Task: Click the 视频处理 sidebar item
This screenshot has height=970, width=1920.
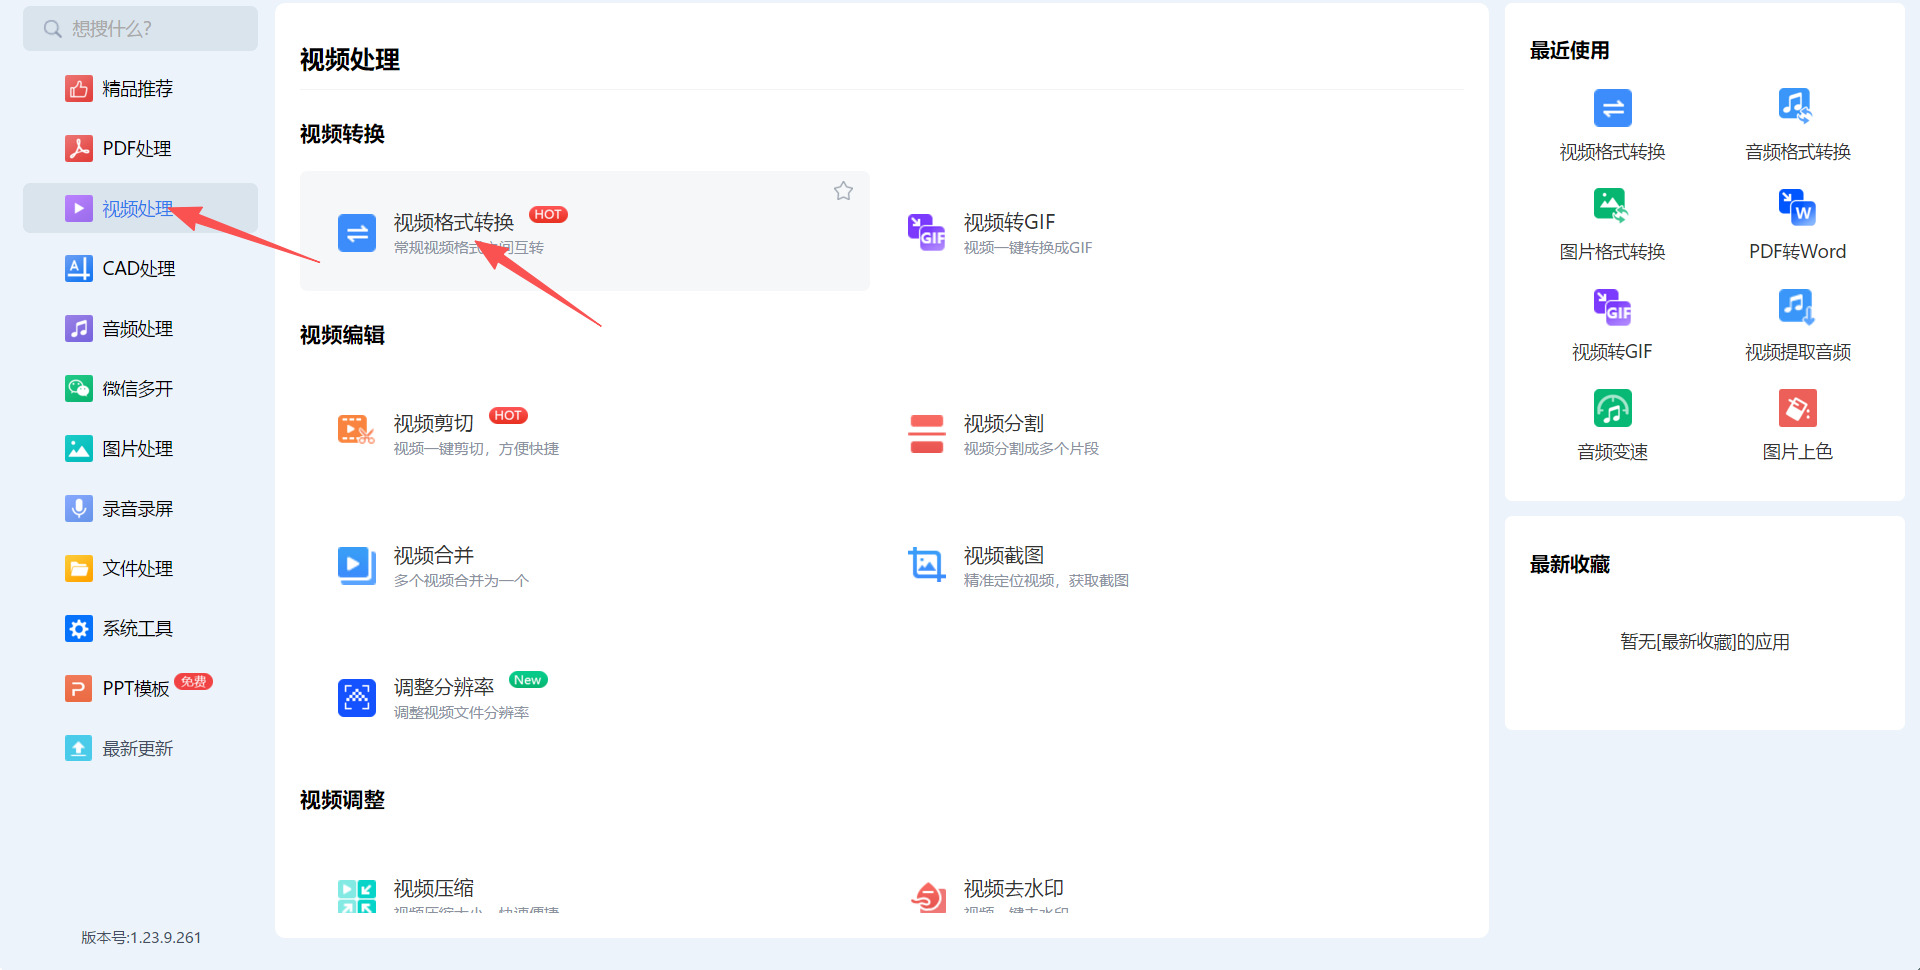Action: click(140, 208)
